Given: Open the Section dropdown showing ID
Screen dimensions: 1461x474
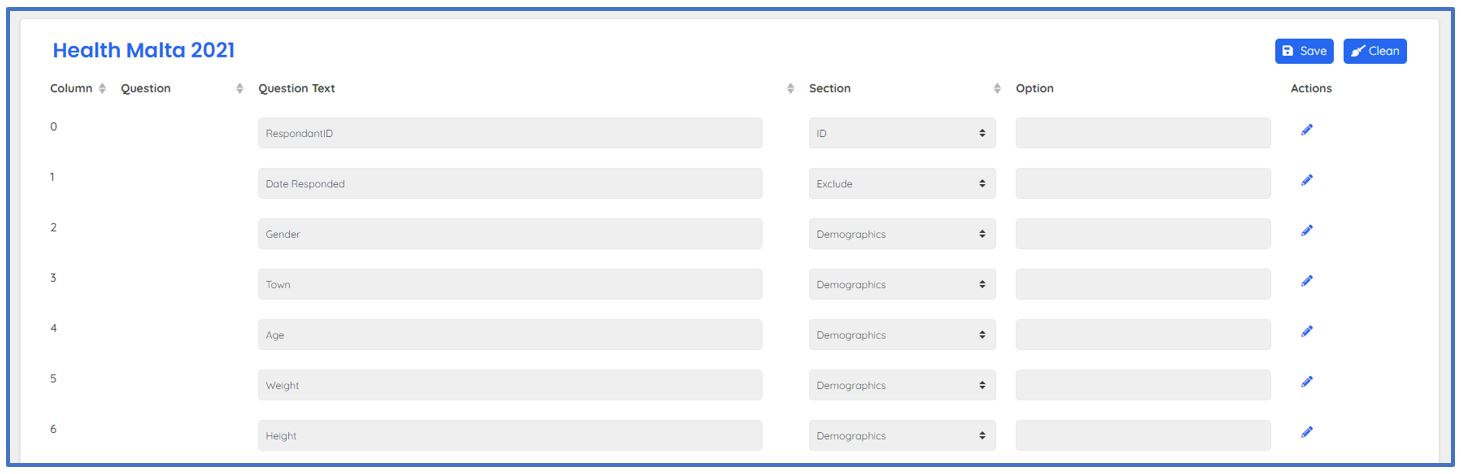Looking at the screenshot, I should coord(902,133).
